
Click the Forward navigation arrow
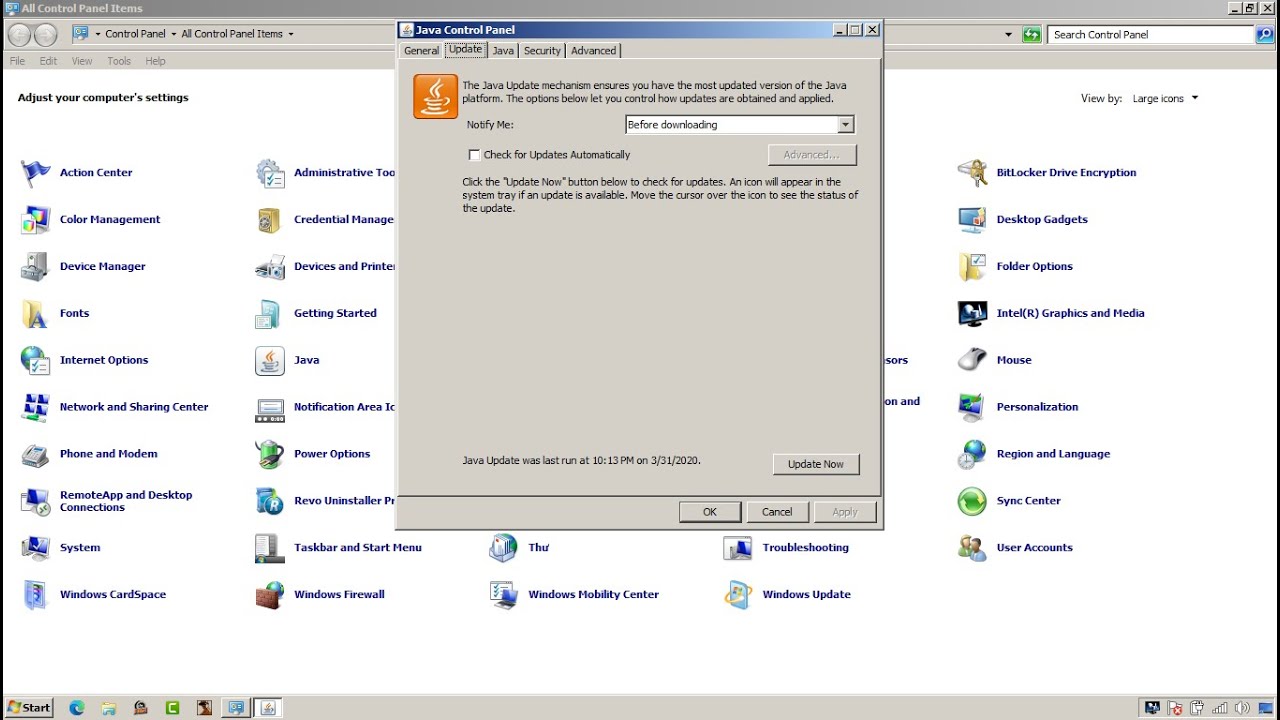pos(45,35)
